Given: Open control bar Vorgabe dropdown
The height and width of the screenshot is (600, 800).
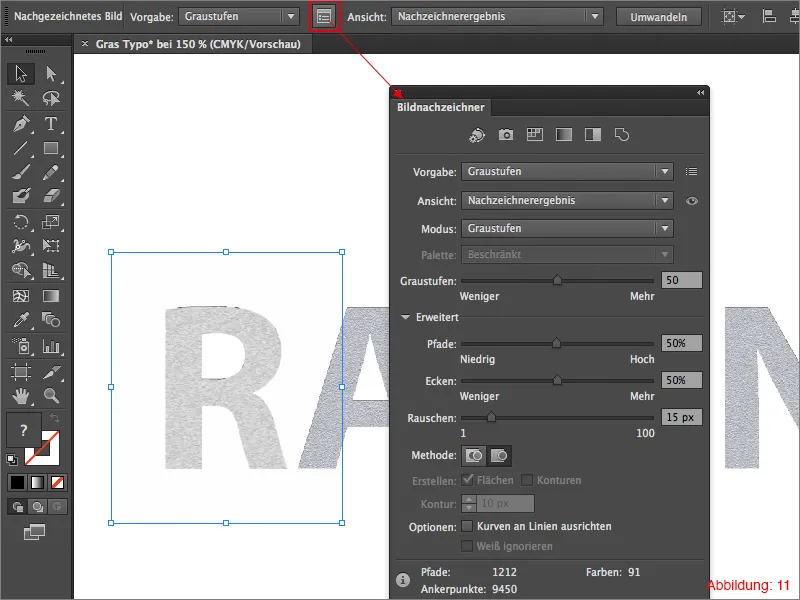Looking at the screenshot, I should point(239,16).
